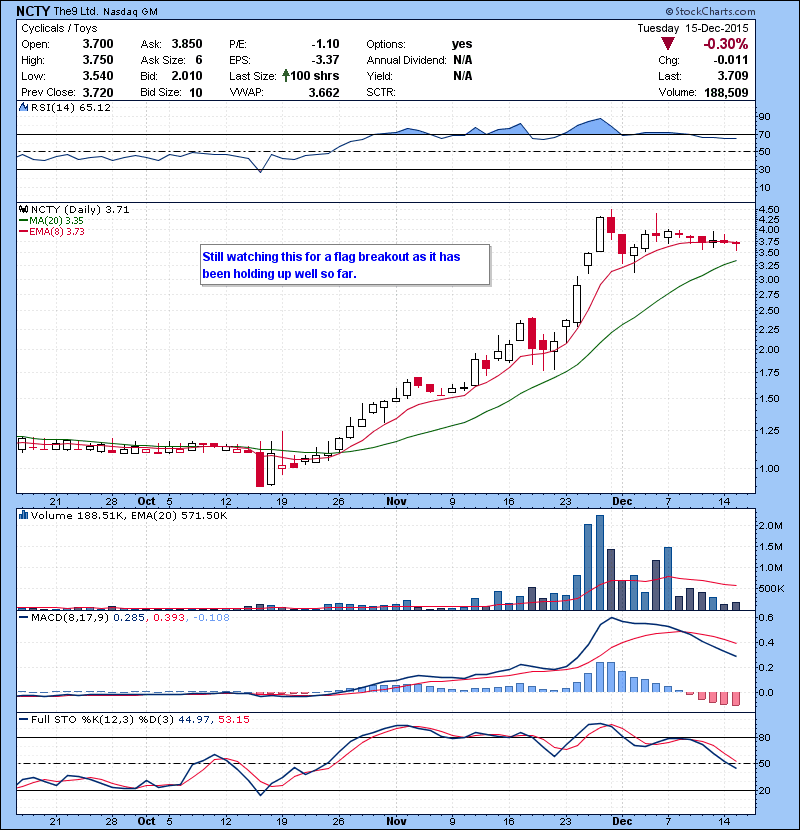The height and width of the screenshot is (830, 800).
Task: Click the 2.0M mark on the volume axis
Action: point(770,526)
